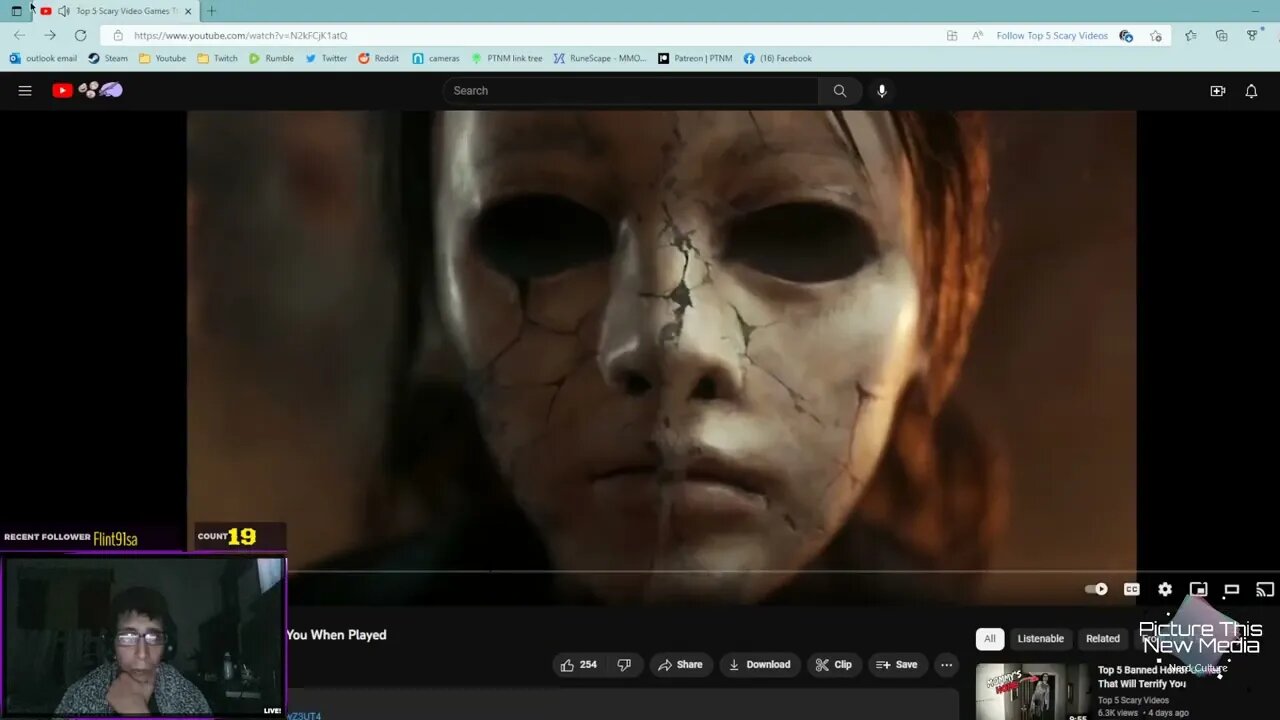1280x720 pixels.
Task: Select the All filter chip
Action: (989, 638)
